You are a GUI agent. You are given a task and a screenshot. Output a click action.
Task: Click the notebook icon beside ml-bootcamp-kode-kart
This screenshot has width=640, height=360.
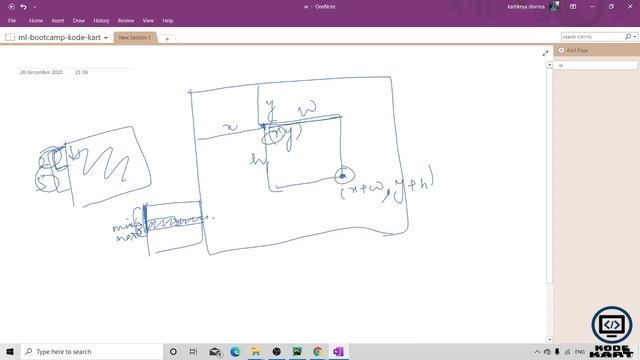coord(10,37)
